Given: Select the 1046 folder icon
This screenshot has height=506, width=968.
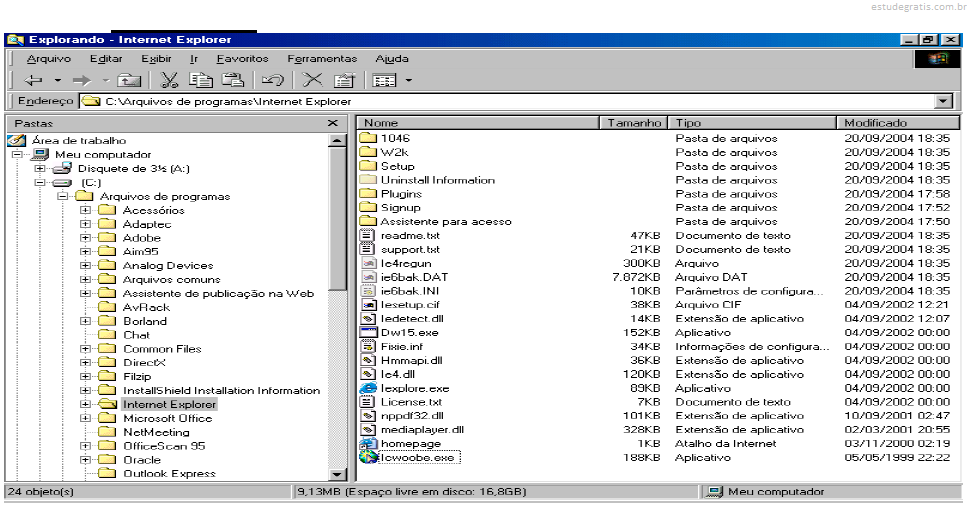Looking at the screenshot, I should [x=368, y=138].
